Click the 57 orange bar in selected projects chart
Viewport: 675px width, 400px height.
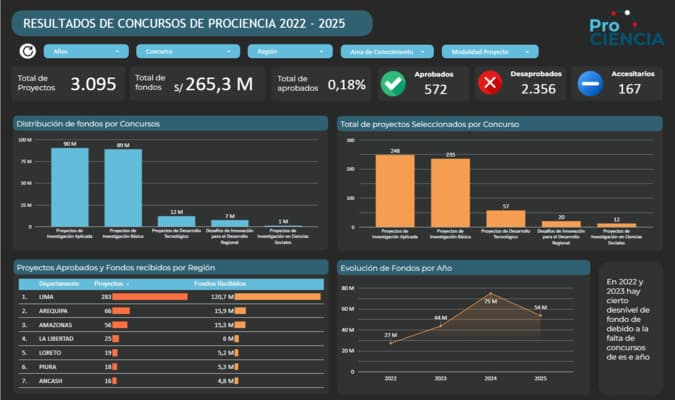click(x=506, y=219)
